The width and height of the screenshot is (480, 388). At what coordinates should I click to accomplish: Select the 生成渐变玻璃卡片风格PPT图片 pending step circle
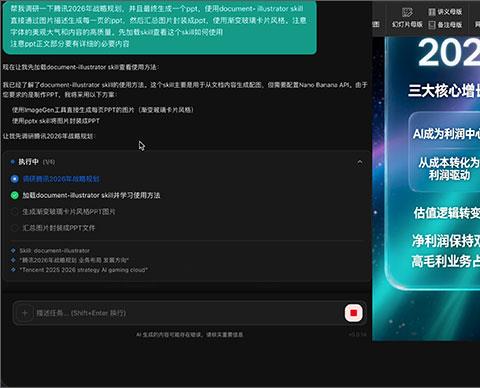(x=14, y=212)
